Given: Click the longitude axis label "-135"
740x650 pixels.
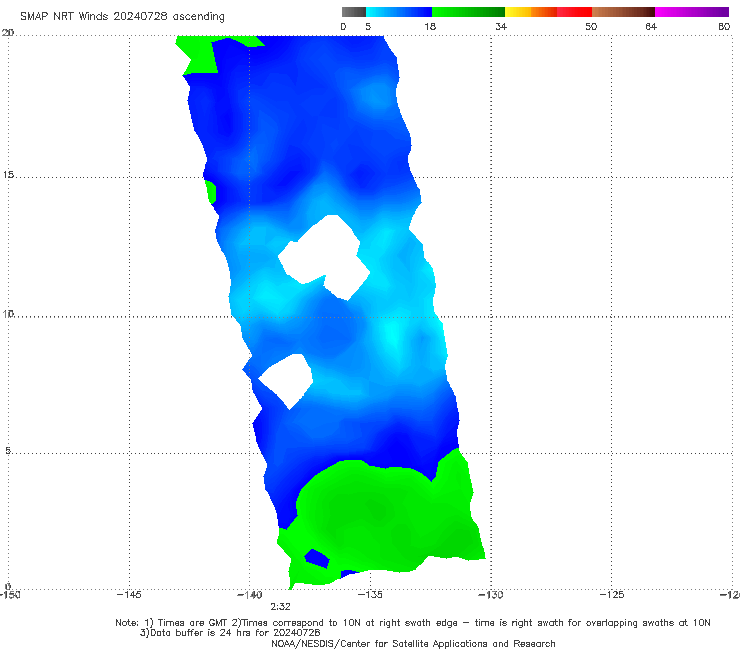Looking at the screenshot, I should click(x=370, y=595).
